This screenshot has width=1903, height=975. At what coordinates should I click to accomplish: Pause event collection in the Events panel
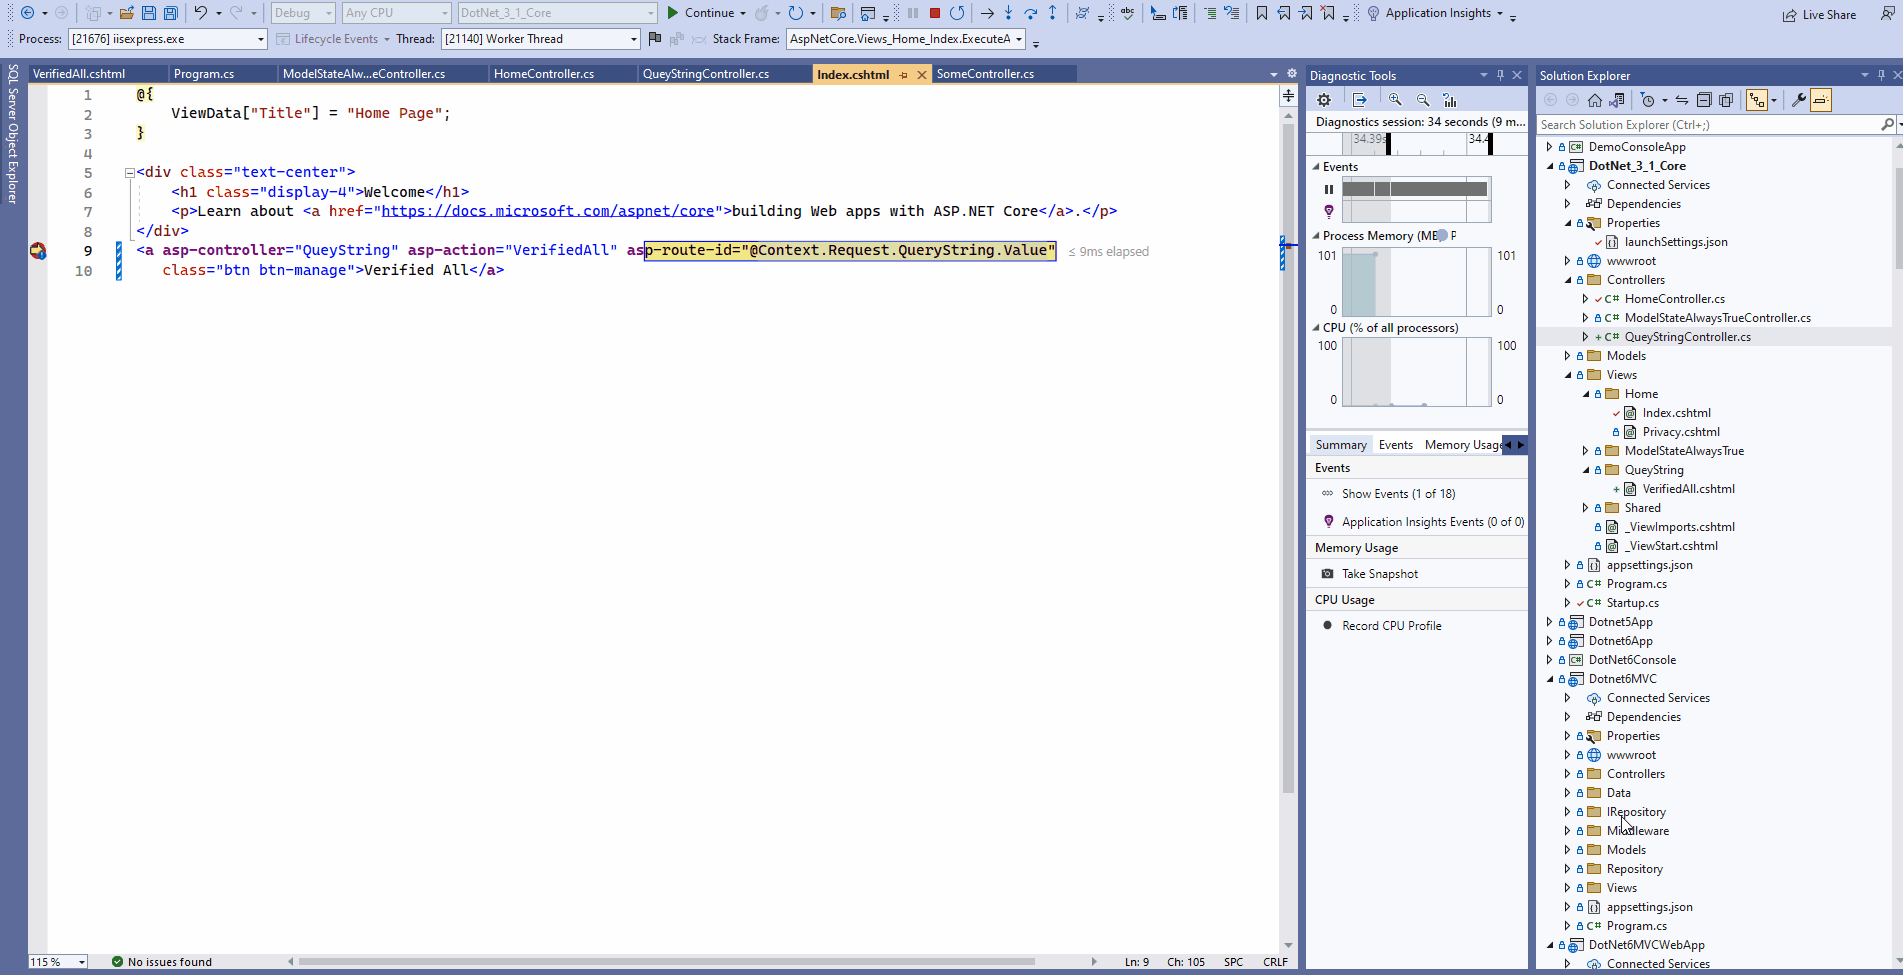pos(1329,189)
